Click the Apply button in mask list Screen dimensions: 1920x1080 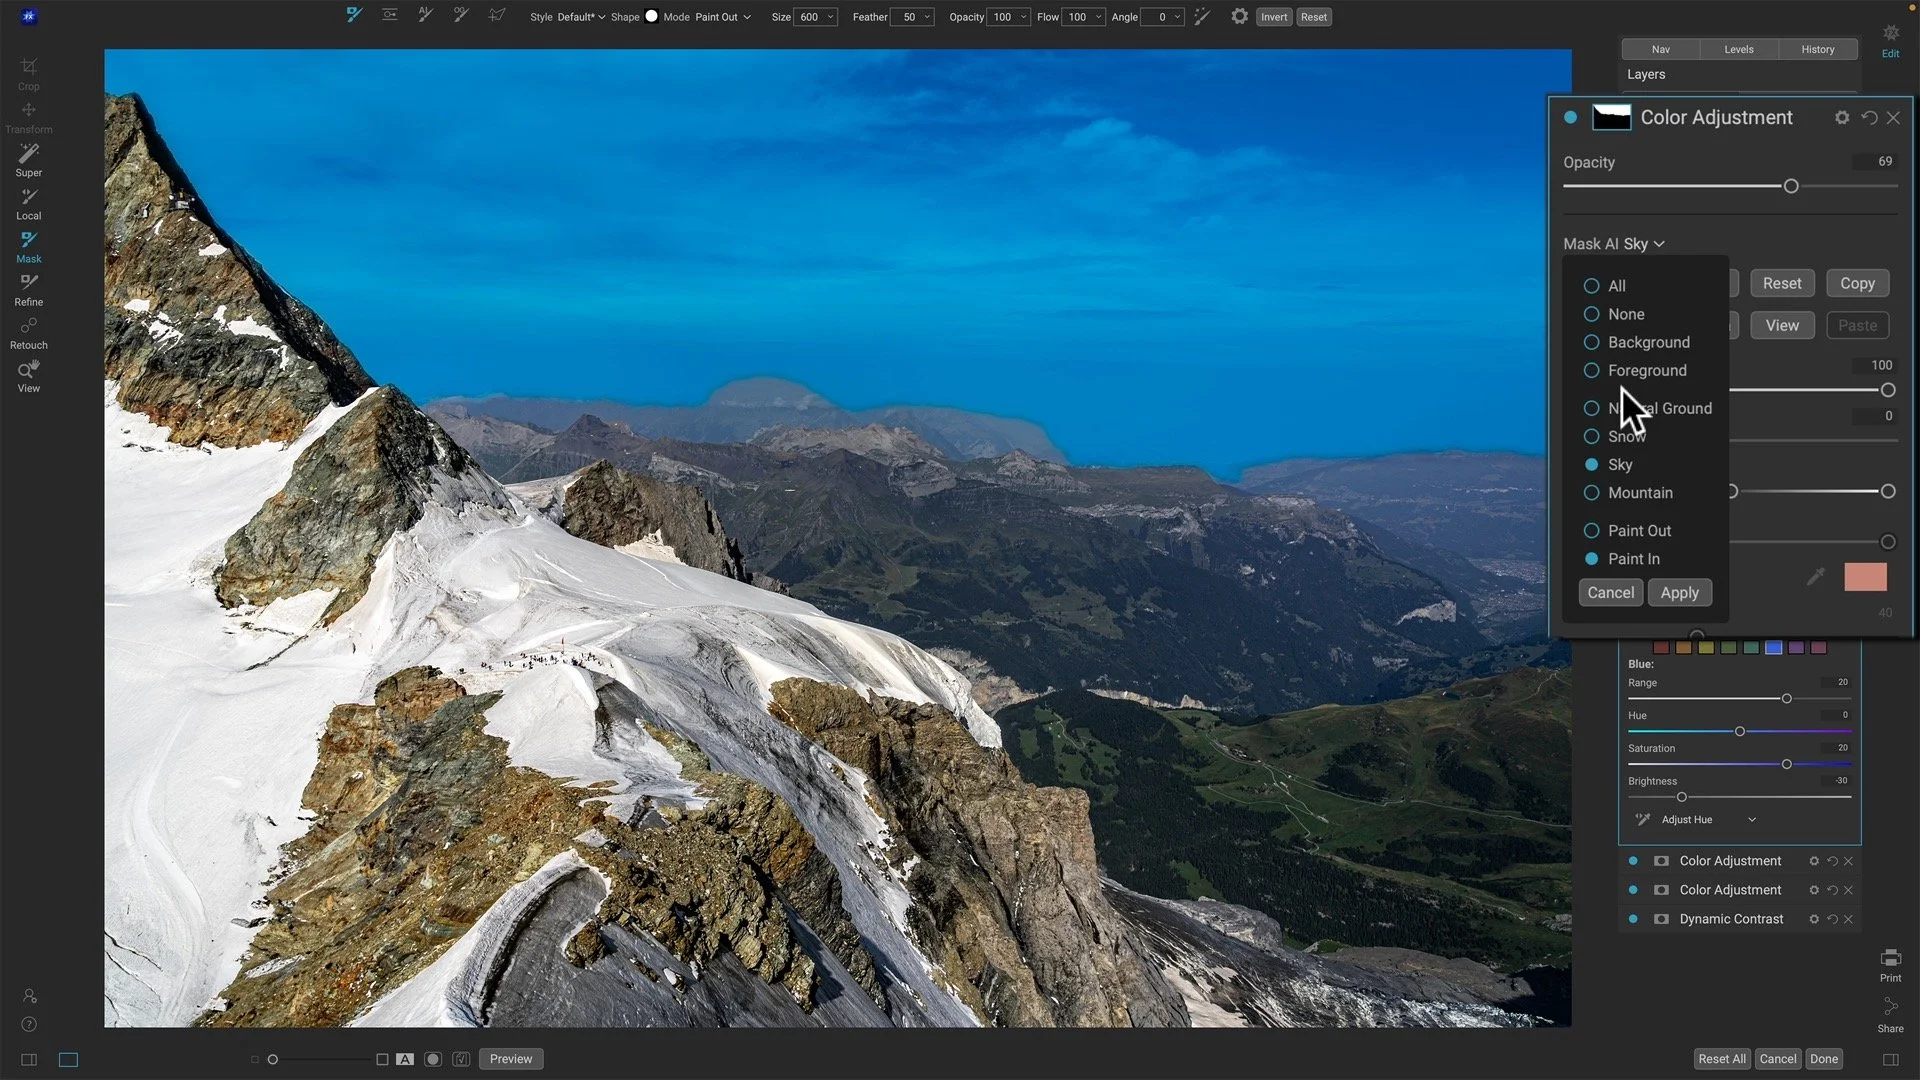click(x=1679, y=593)
